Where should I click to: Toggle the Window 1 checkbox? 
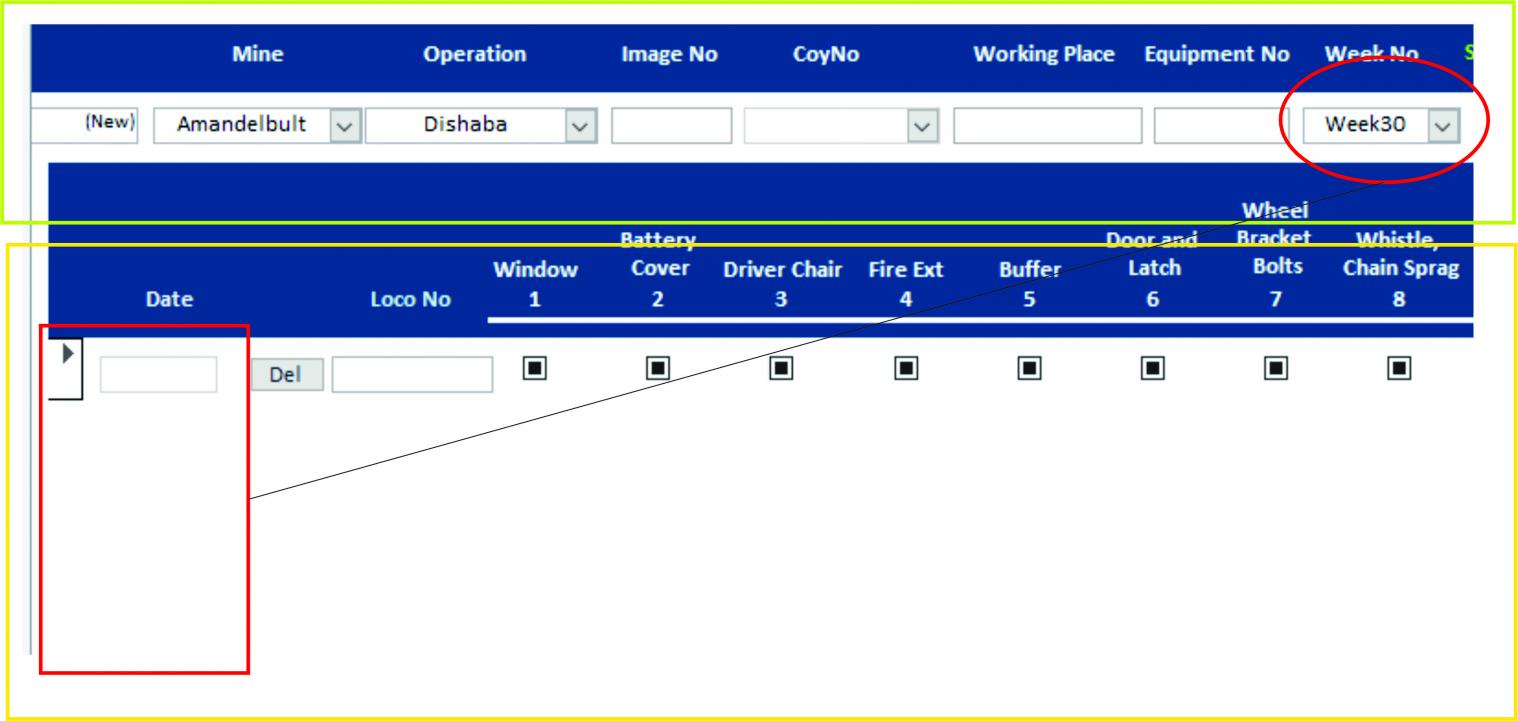pos(535,369)
